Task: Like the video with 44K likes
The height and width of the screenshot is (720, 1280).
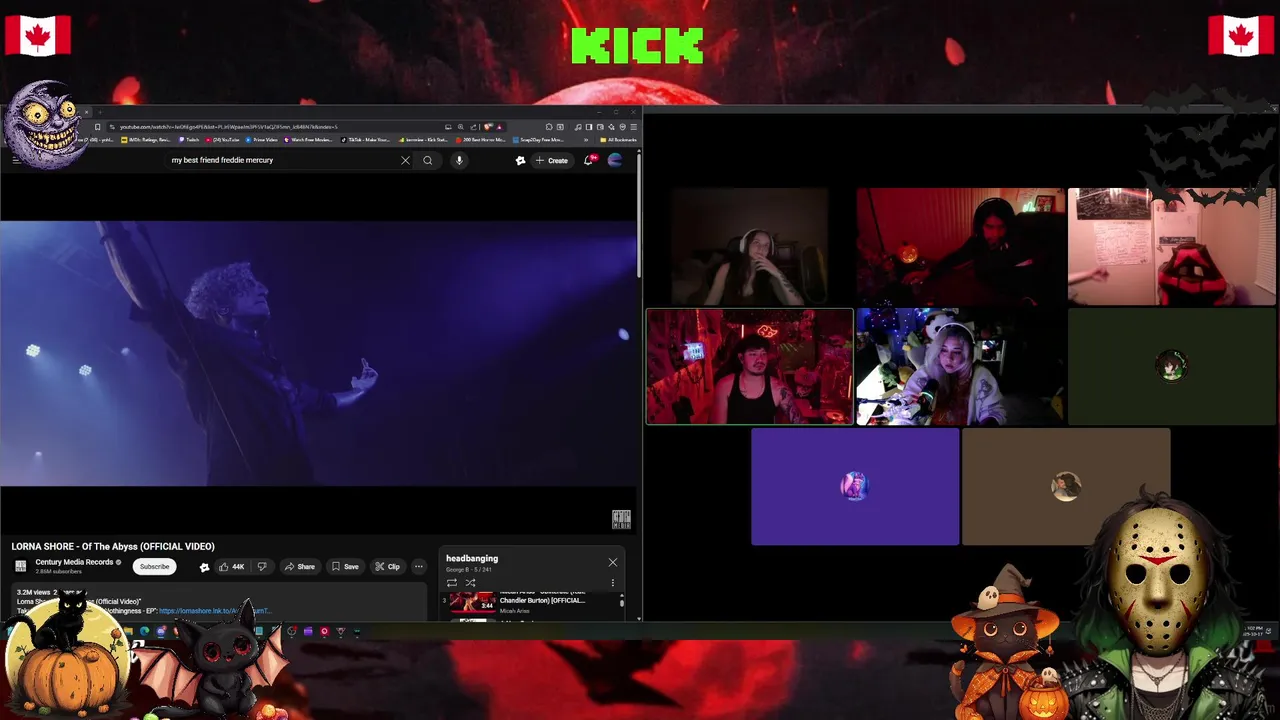Action: (x=231, y=566)
